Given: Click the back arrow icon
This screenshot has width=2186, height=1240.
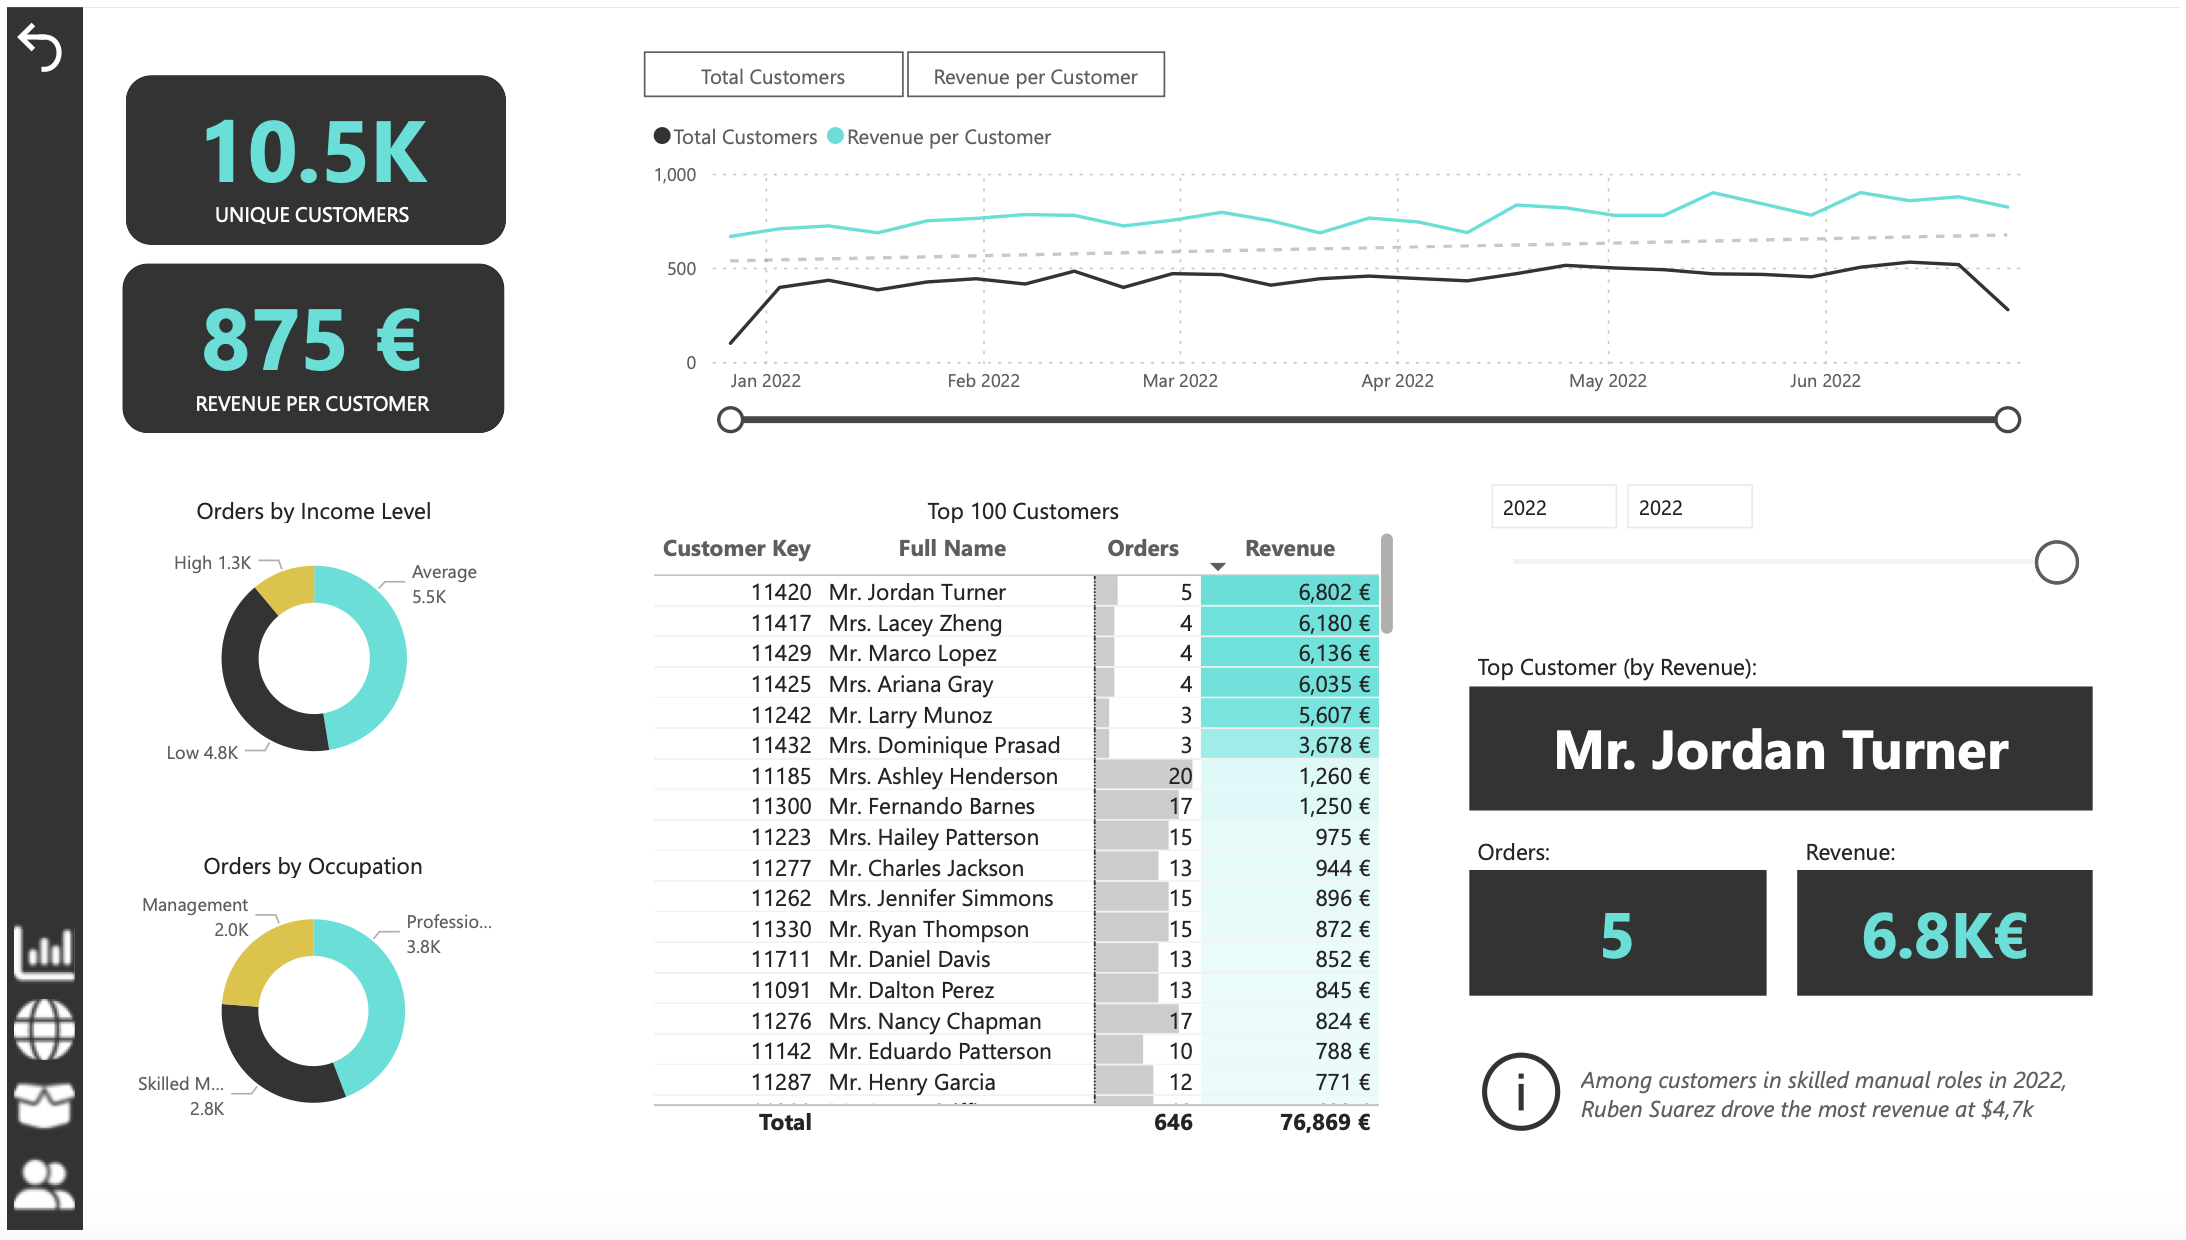Looking at the screenshot, I should (x=41, y=47).
